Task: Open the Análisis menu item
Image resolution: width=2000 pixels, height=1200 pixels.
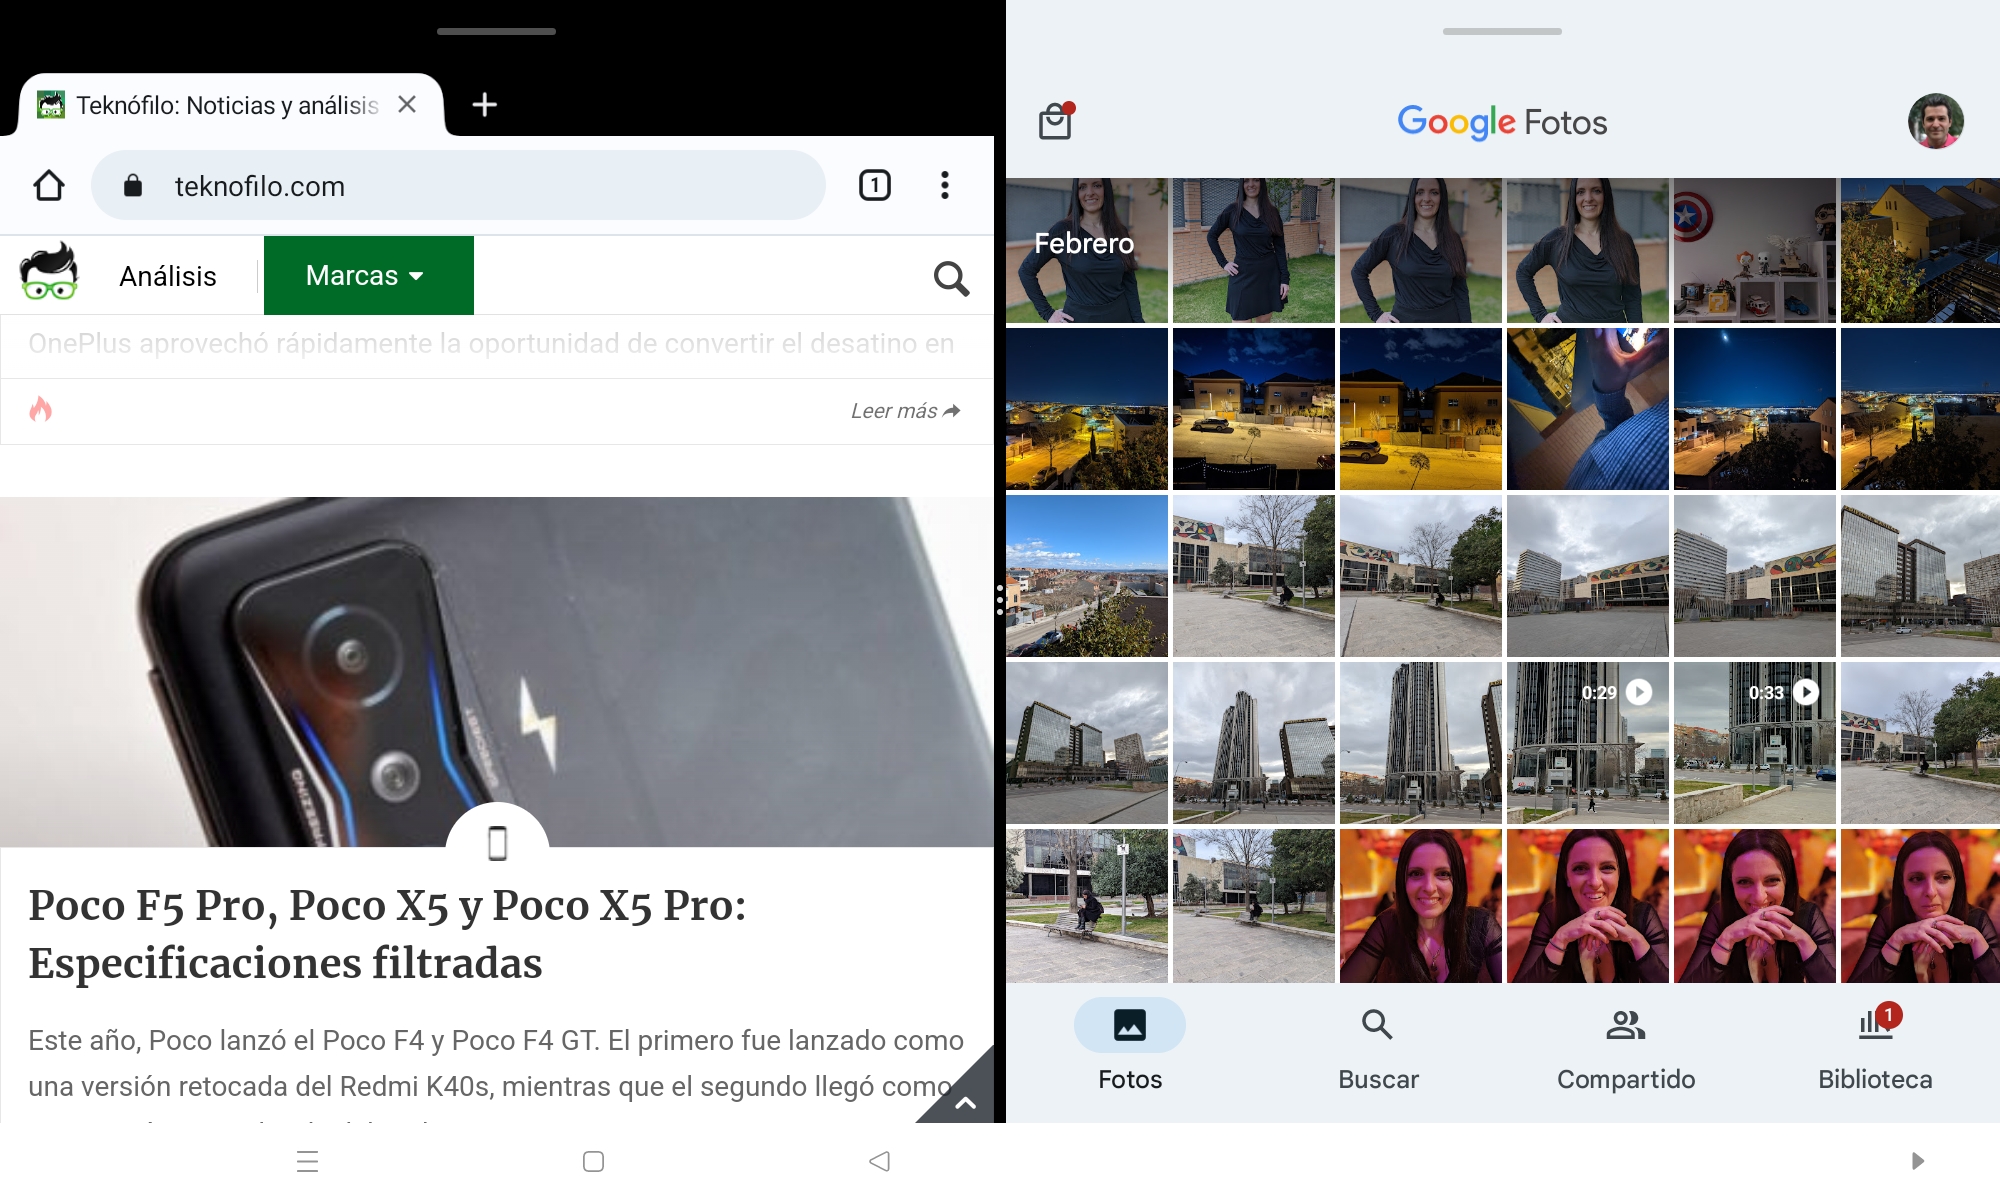Action: pyautogui.click(x=168, y=276)
